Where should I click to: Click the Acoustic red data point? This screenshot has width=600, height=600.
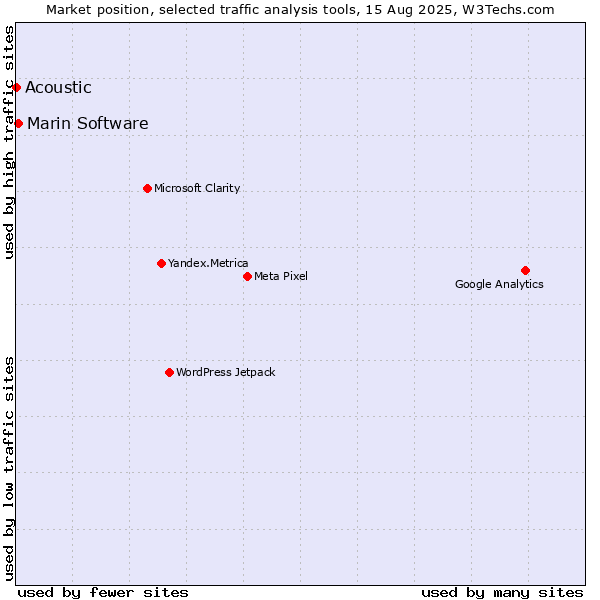(16, 88)
